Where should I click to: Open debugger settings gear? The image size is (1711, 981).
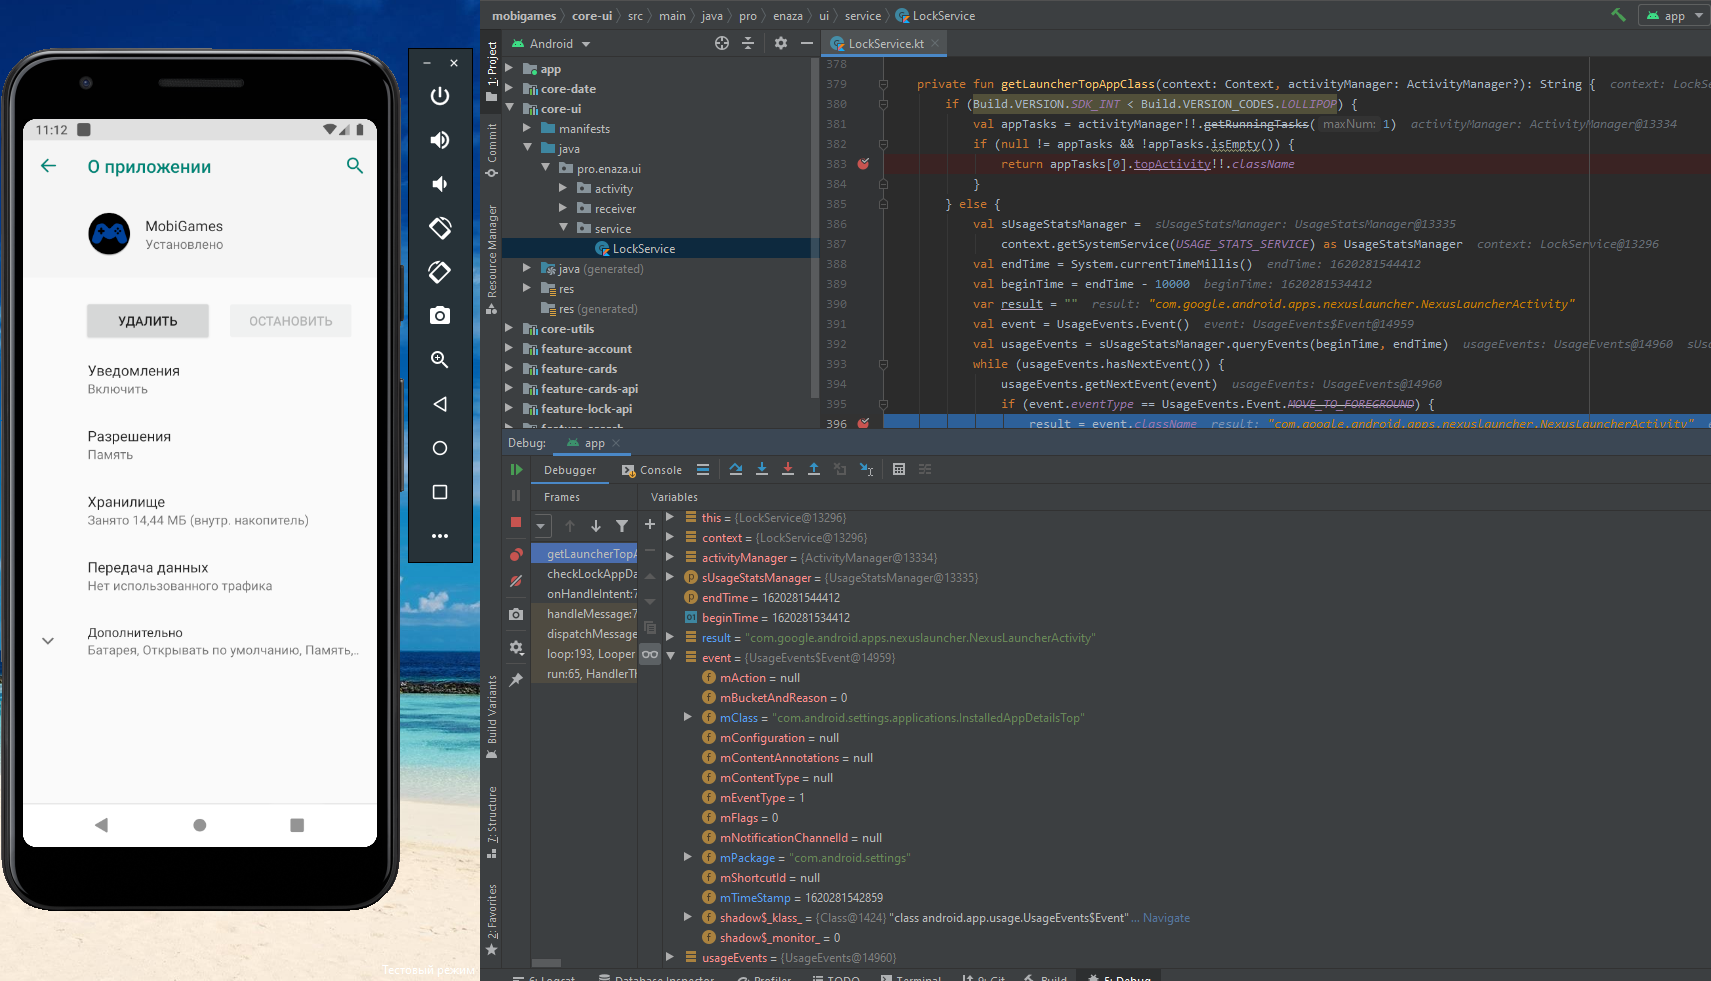(516, 647)
